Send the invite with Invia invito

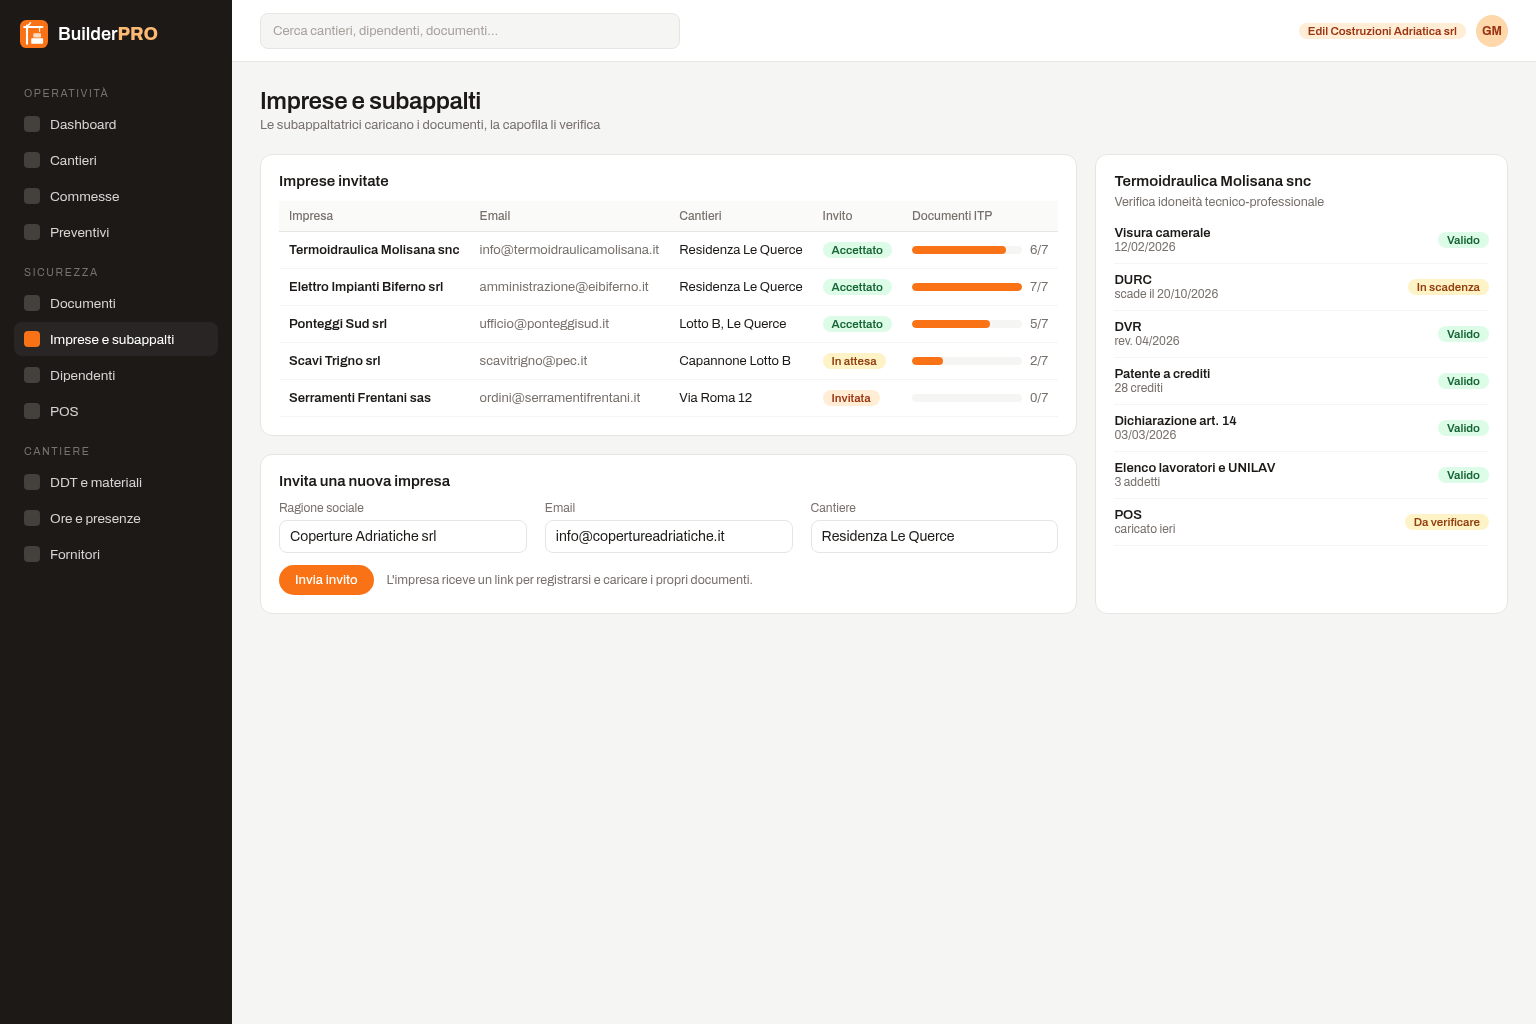[x=326, y=580]
